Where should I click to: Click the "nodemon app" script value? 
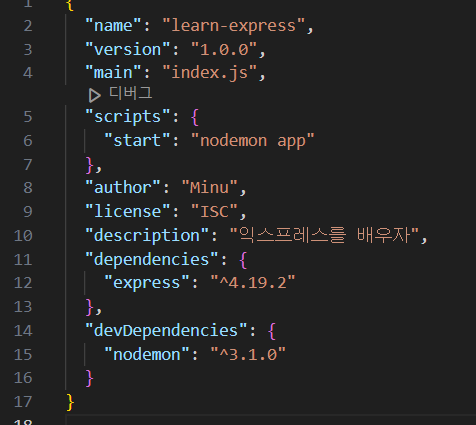253,140
